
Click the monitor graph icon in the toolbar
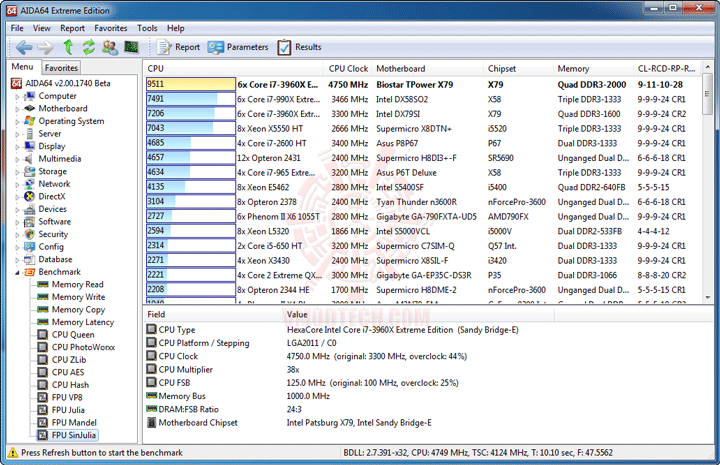click(131, 47)
